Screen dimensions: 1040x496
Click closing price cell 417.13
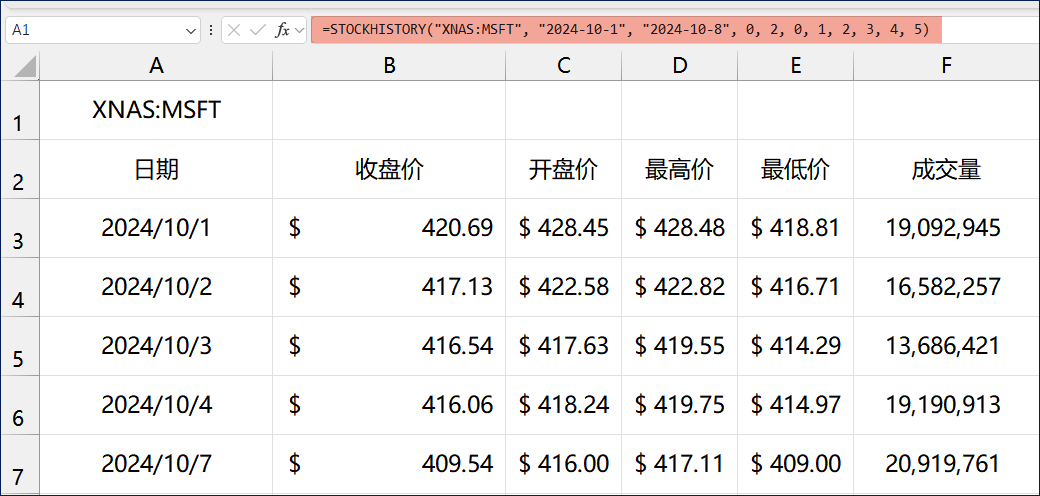point(389,288)
